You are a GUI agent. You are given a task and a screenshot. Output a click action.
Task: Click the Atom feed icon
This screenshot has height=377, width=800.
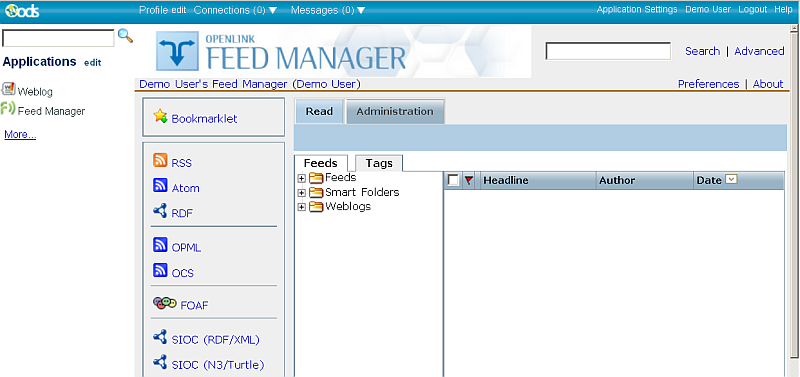(x=160, y=185)
